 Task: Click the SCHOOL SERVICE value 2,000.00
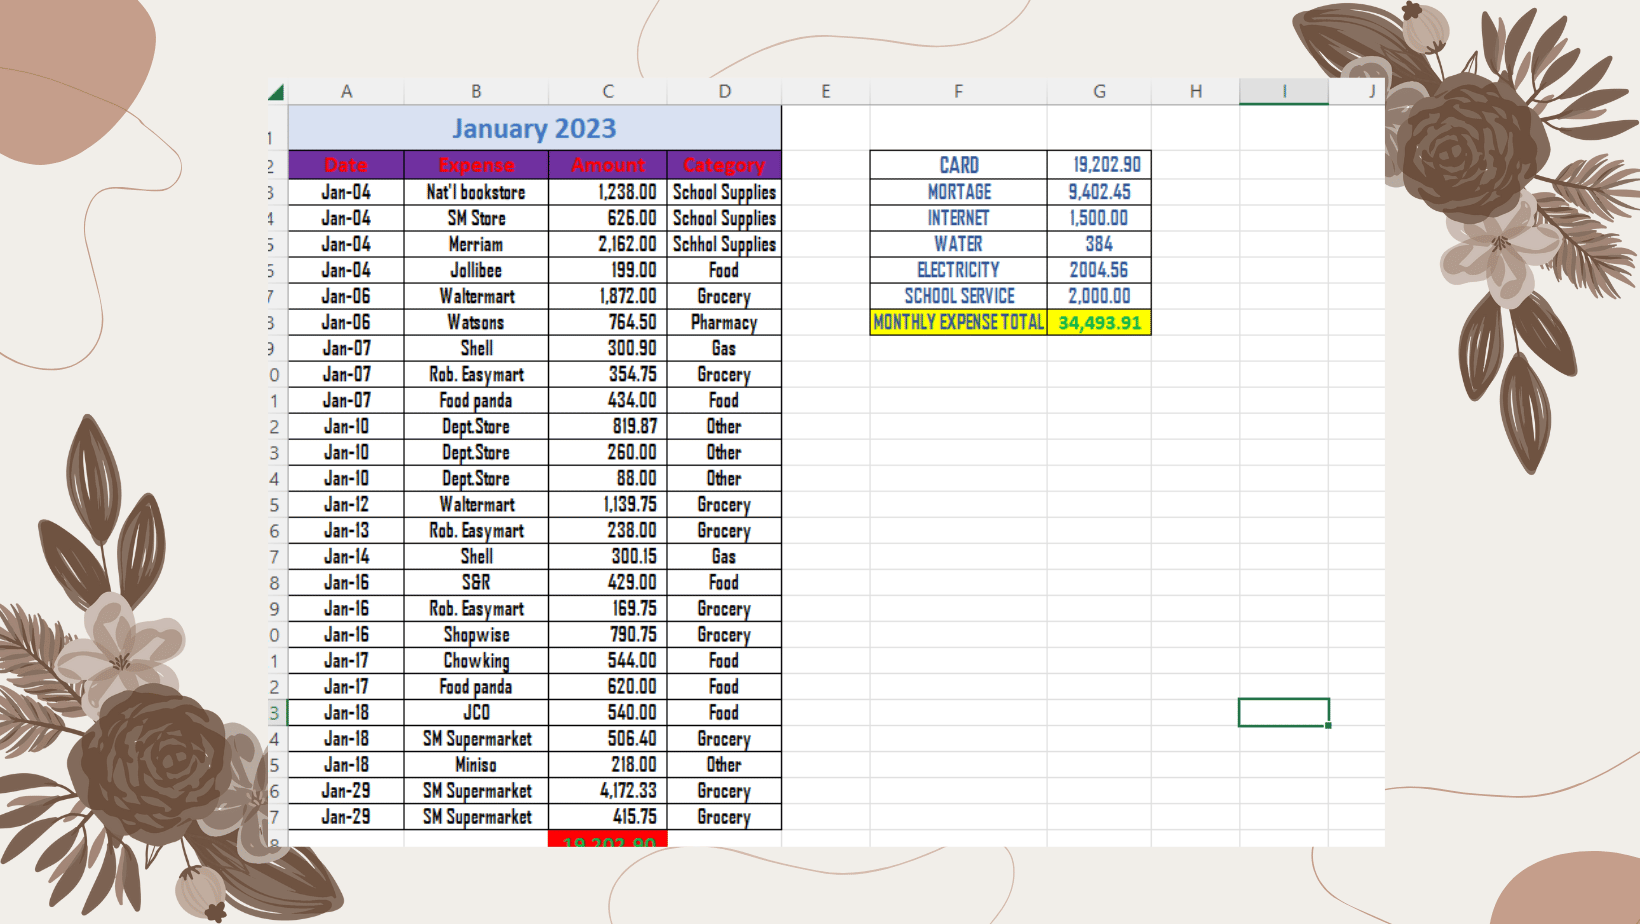click(x=1099, y=296)
